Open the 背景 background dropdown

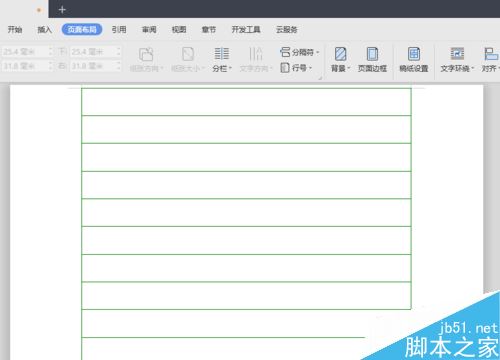click(341, 59)
